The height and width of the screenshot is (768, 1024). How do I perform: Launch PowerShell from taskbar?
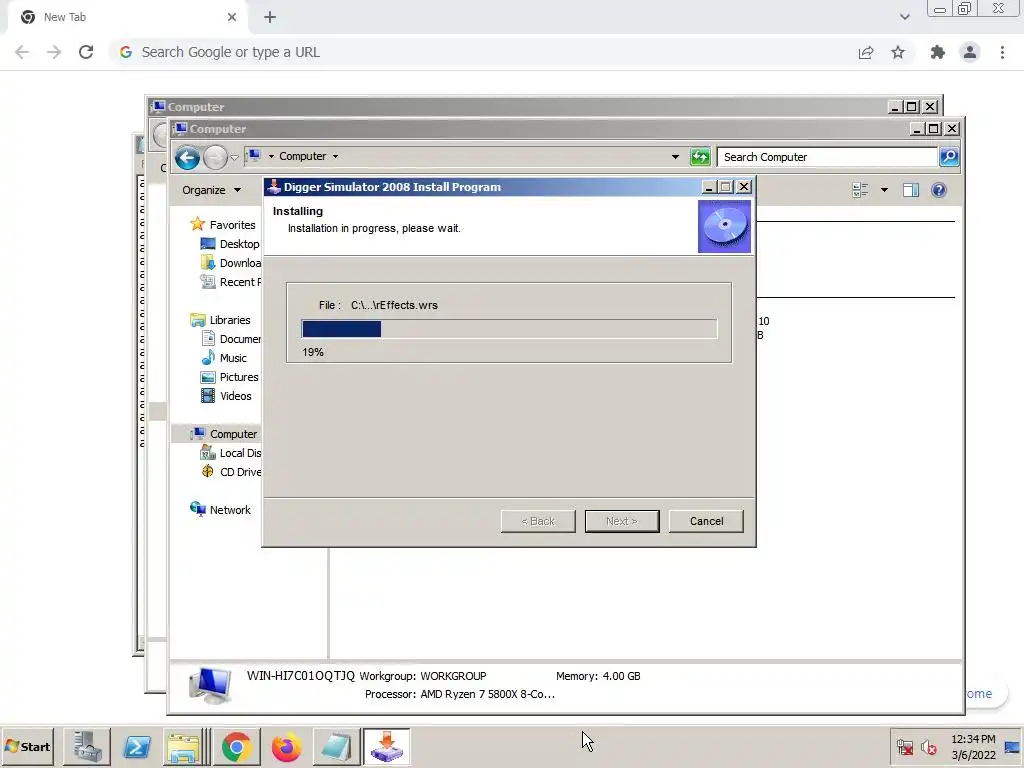pyautogui.click(x=136, y=746)
